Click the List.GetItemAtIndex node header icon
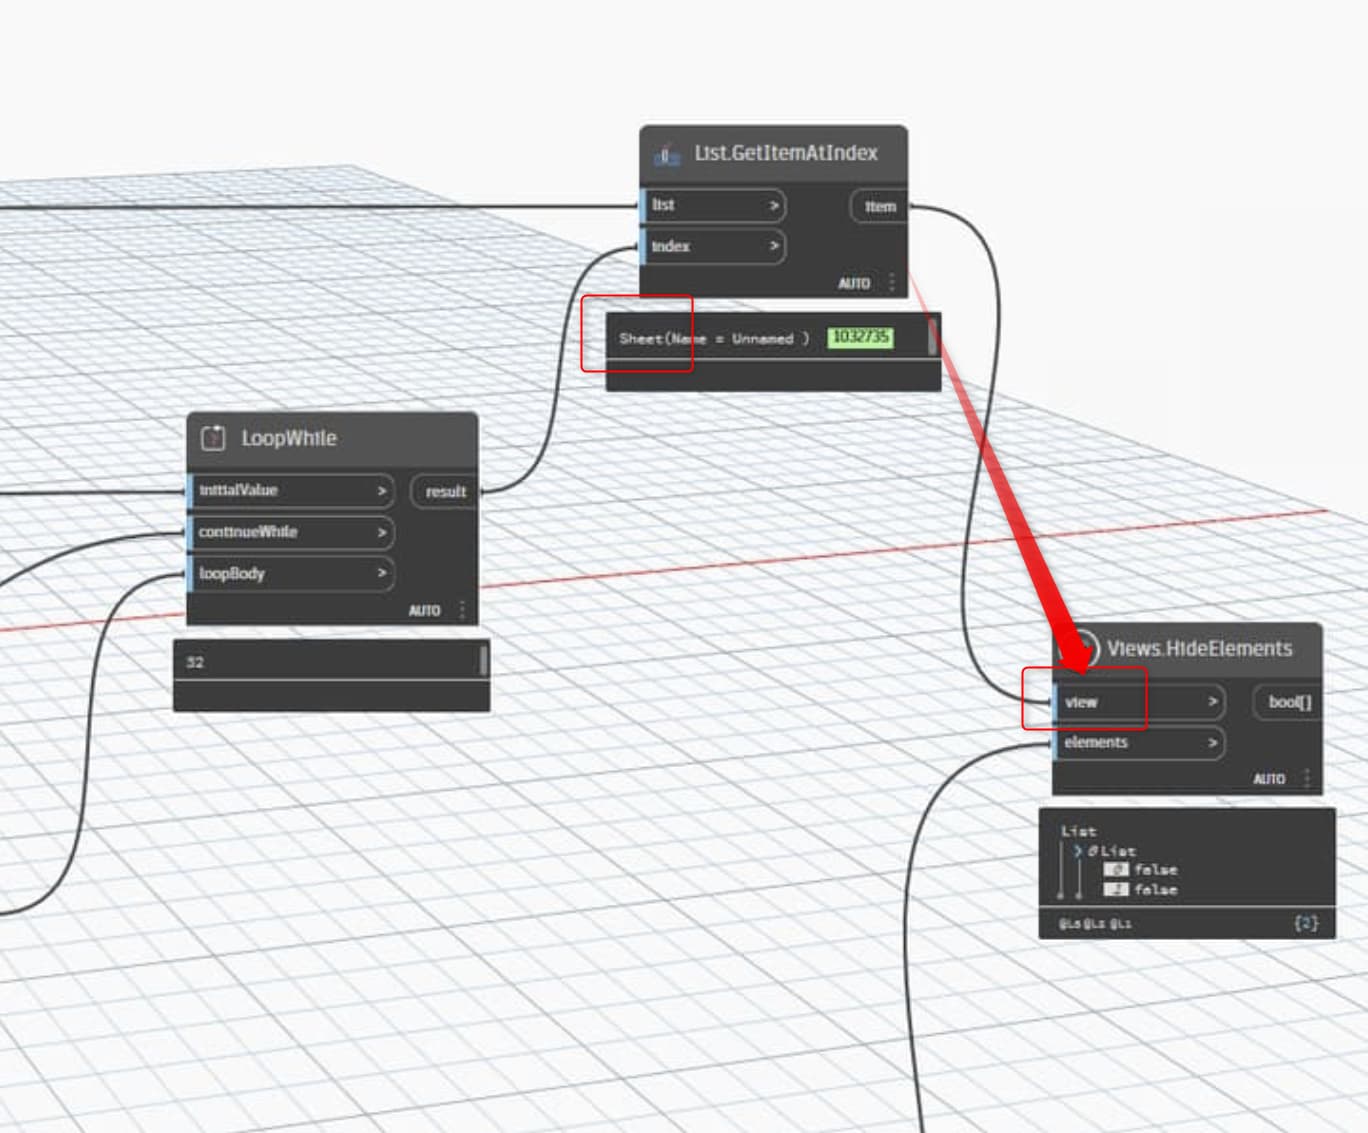Screen dimensions: 1368x1133 [664, 153]
